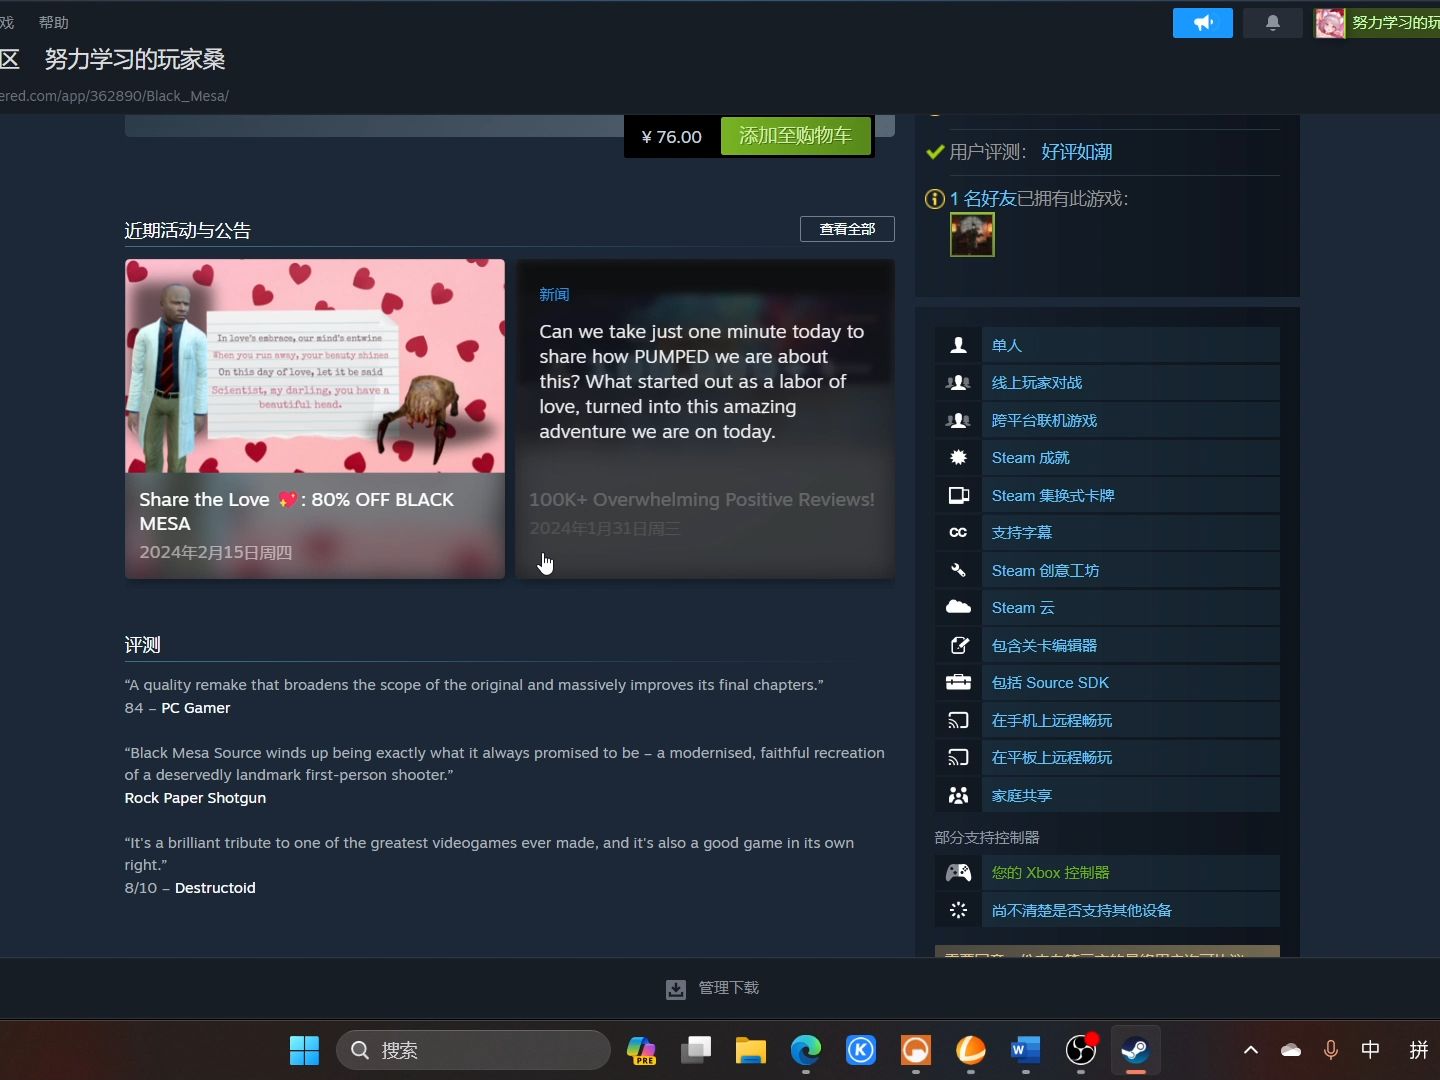This screenshot has height=1080, width=1440.
Task: Click the microphone tray icon
Action: [1331, 1050]
